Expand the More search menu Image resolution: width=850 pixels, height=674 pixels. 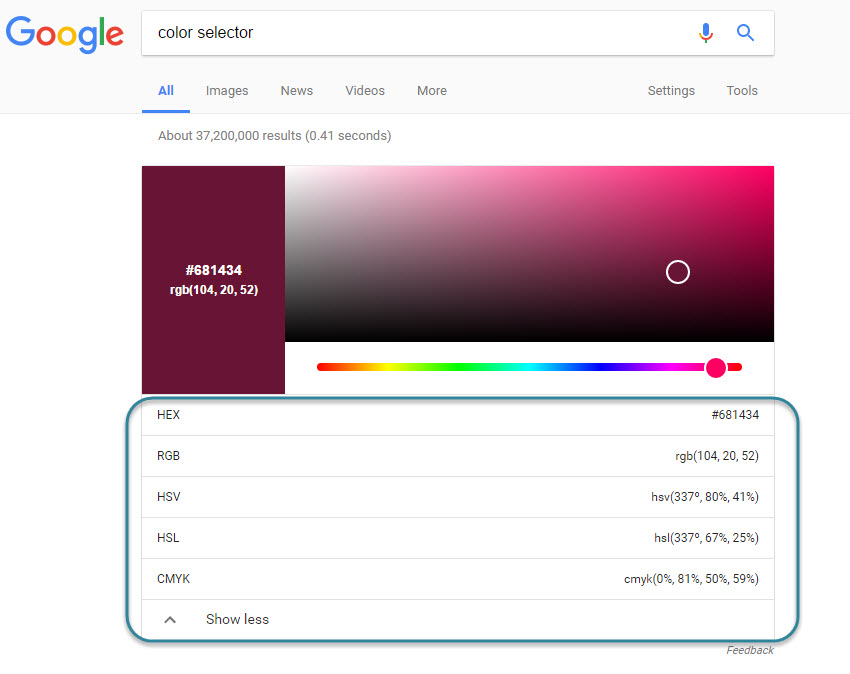coord(432,91)
